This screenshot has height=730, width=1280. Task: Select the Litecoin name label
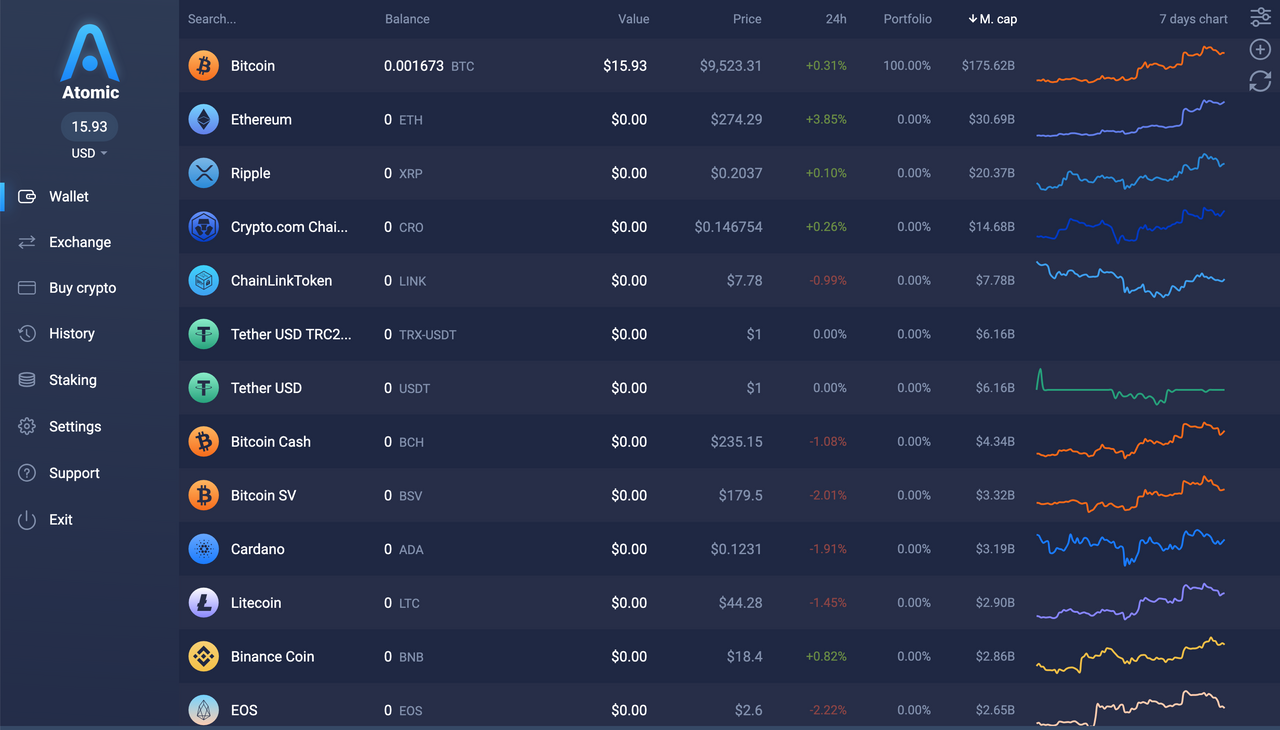[x=256, y=603]
